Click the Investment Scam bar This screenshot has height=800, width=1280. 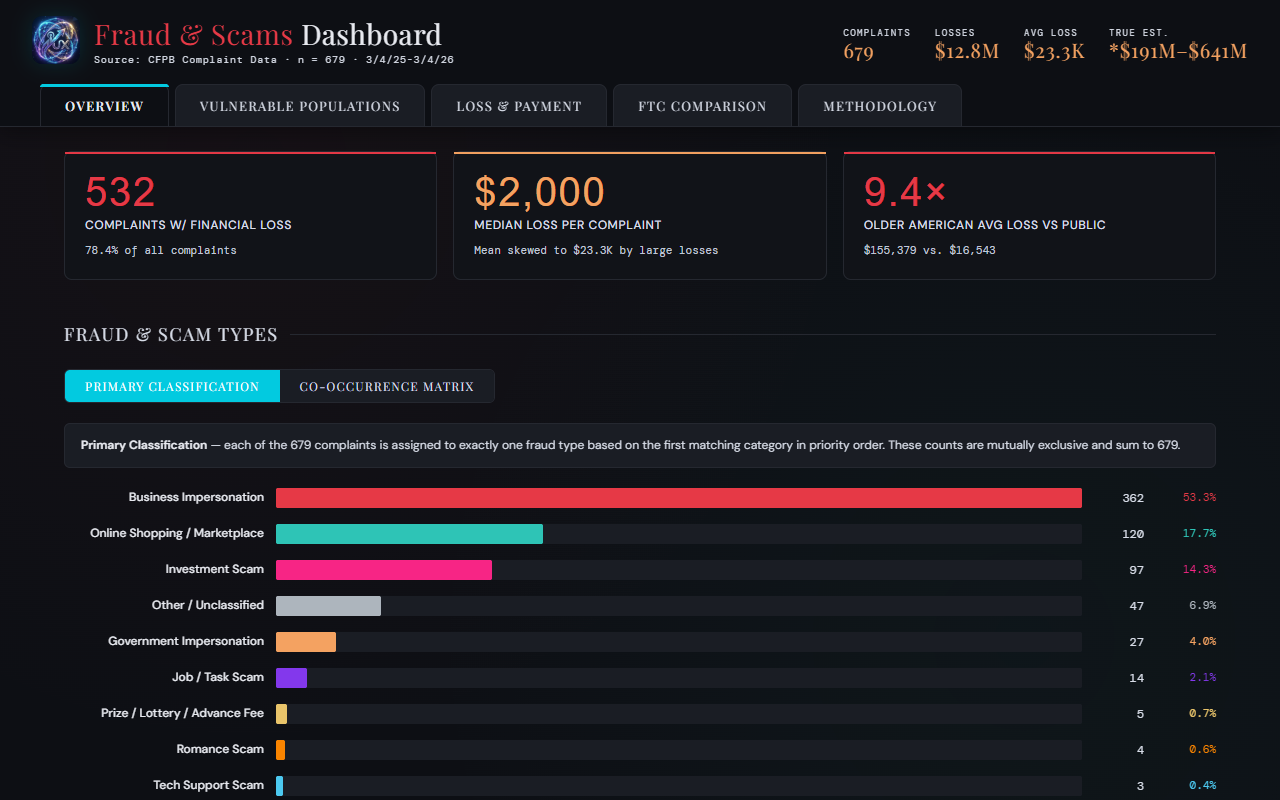tap(383, 569)
